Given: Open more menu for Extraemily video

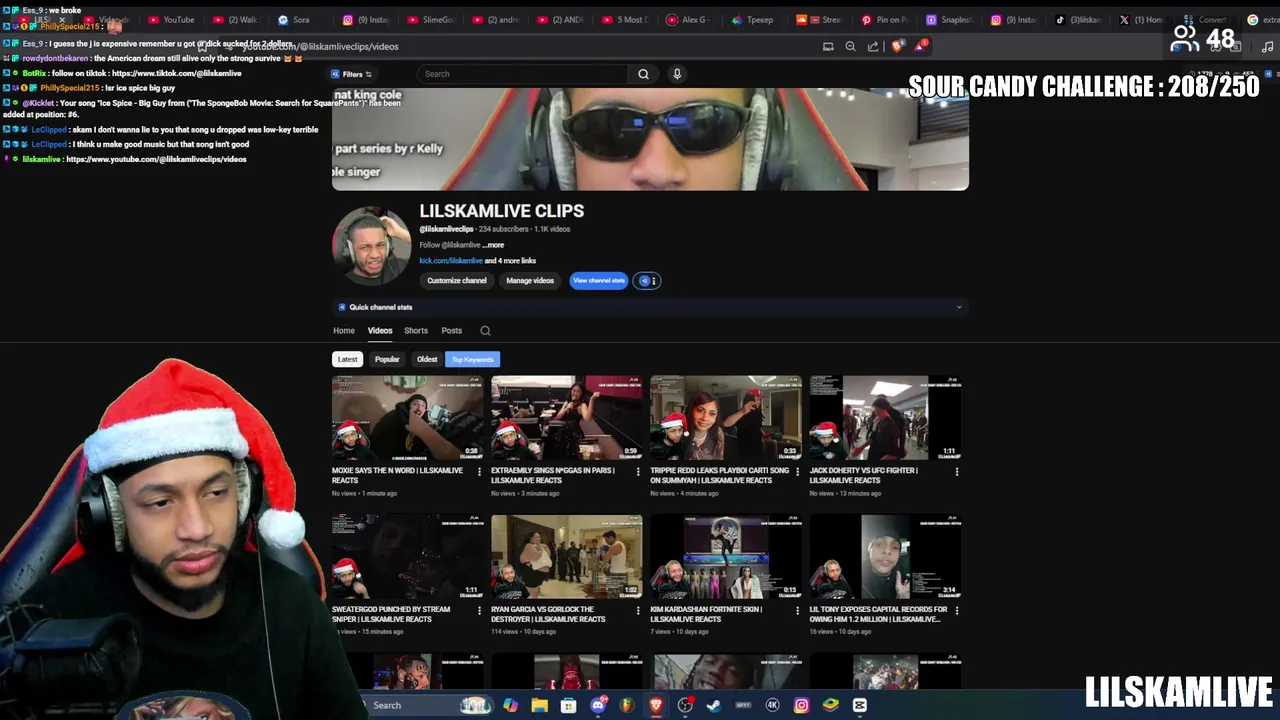Looking at the screenshot, I should (638, 472).
